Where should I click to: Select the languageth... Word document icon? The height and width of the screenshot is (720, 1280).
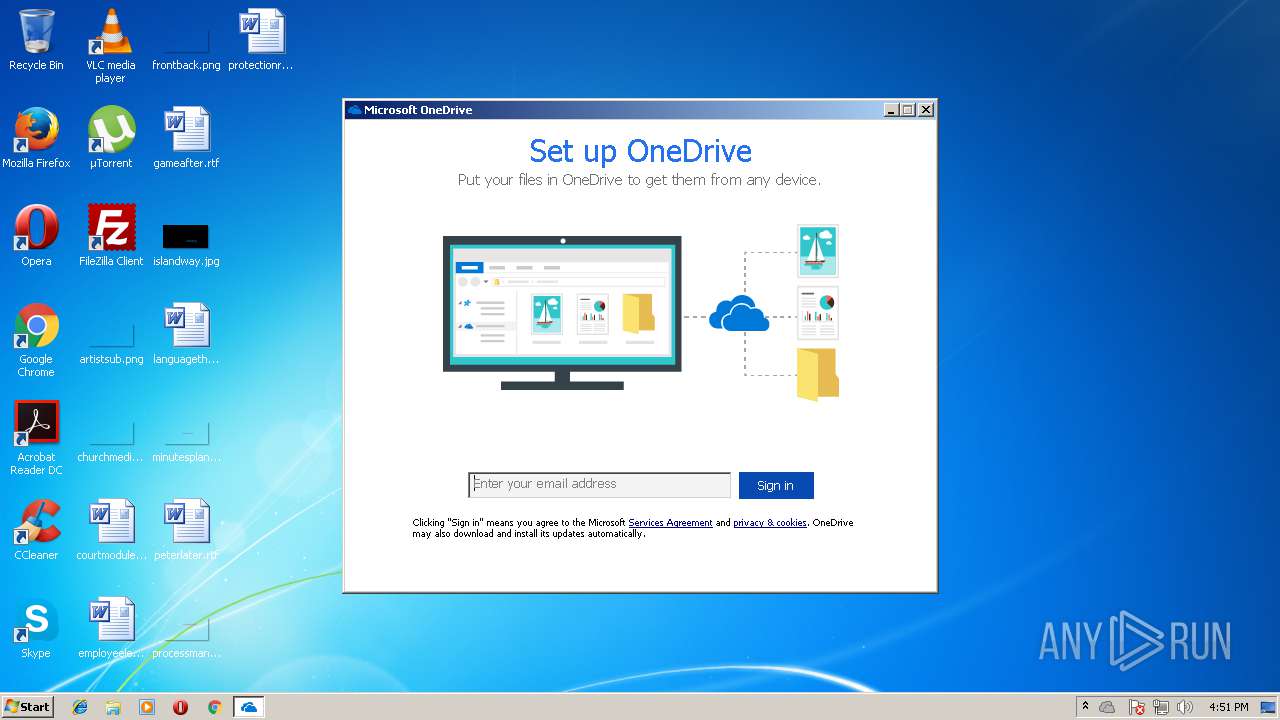coord(186,334)
